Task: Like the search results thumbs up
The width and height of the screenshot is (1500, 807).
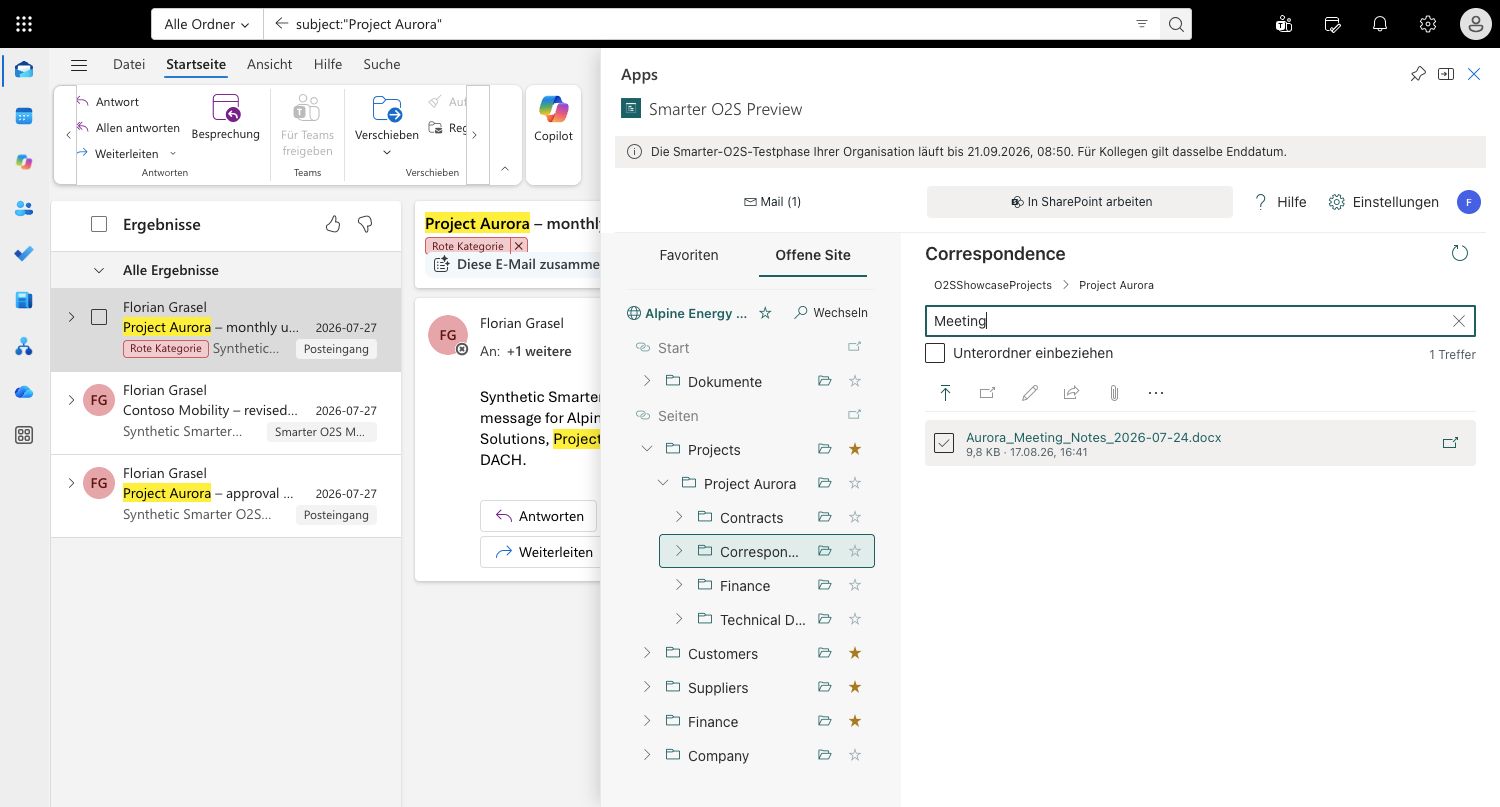Action: click(333, 224)
